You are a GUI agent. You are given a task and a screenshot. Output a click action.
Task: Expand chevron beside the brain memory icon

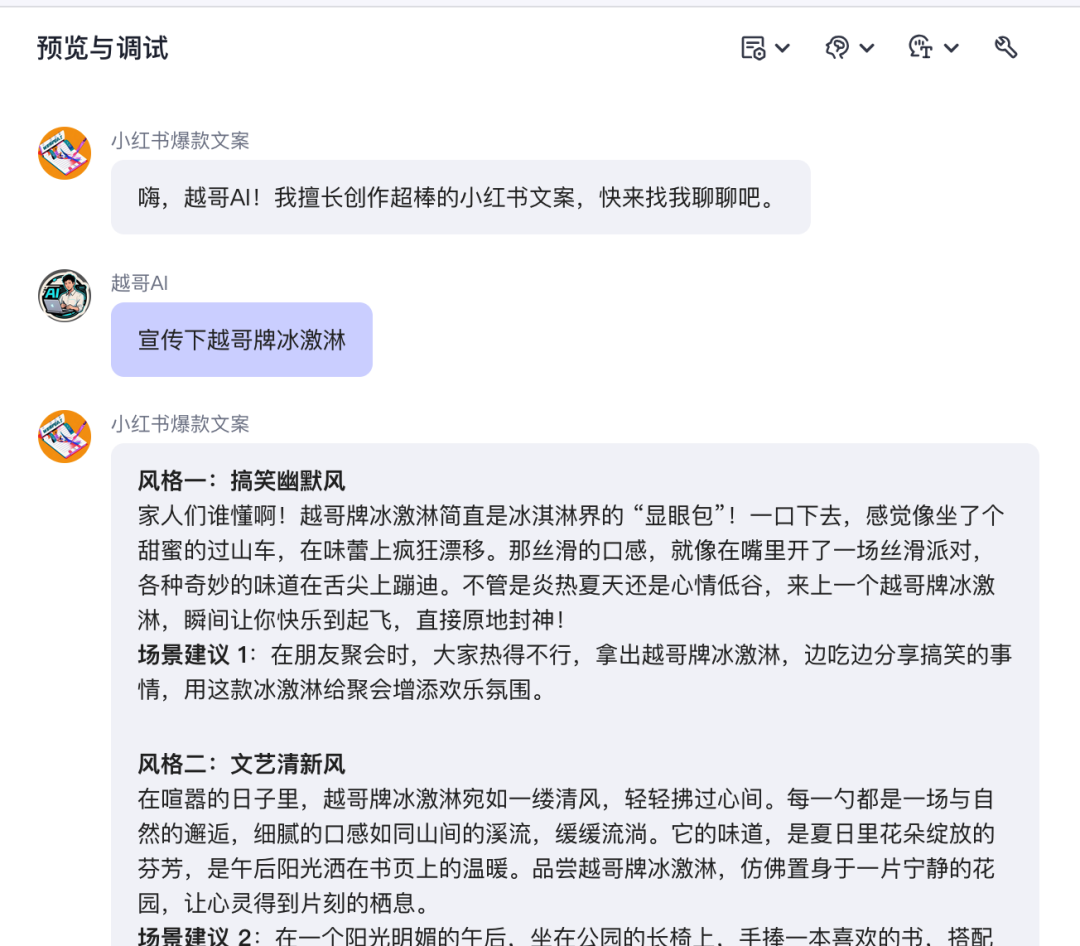(867, 48)
